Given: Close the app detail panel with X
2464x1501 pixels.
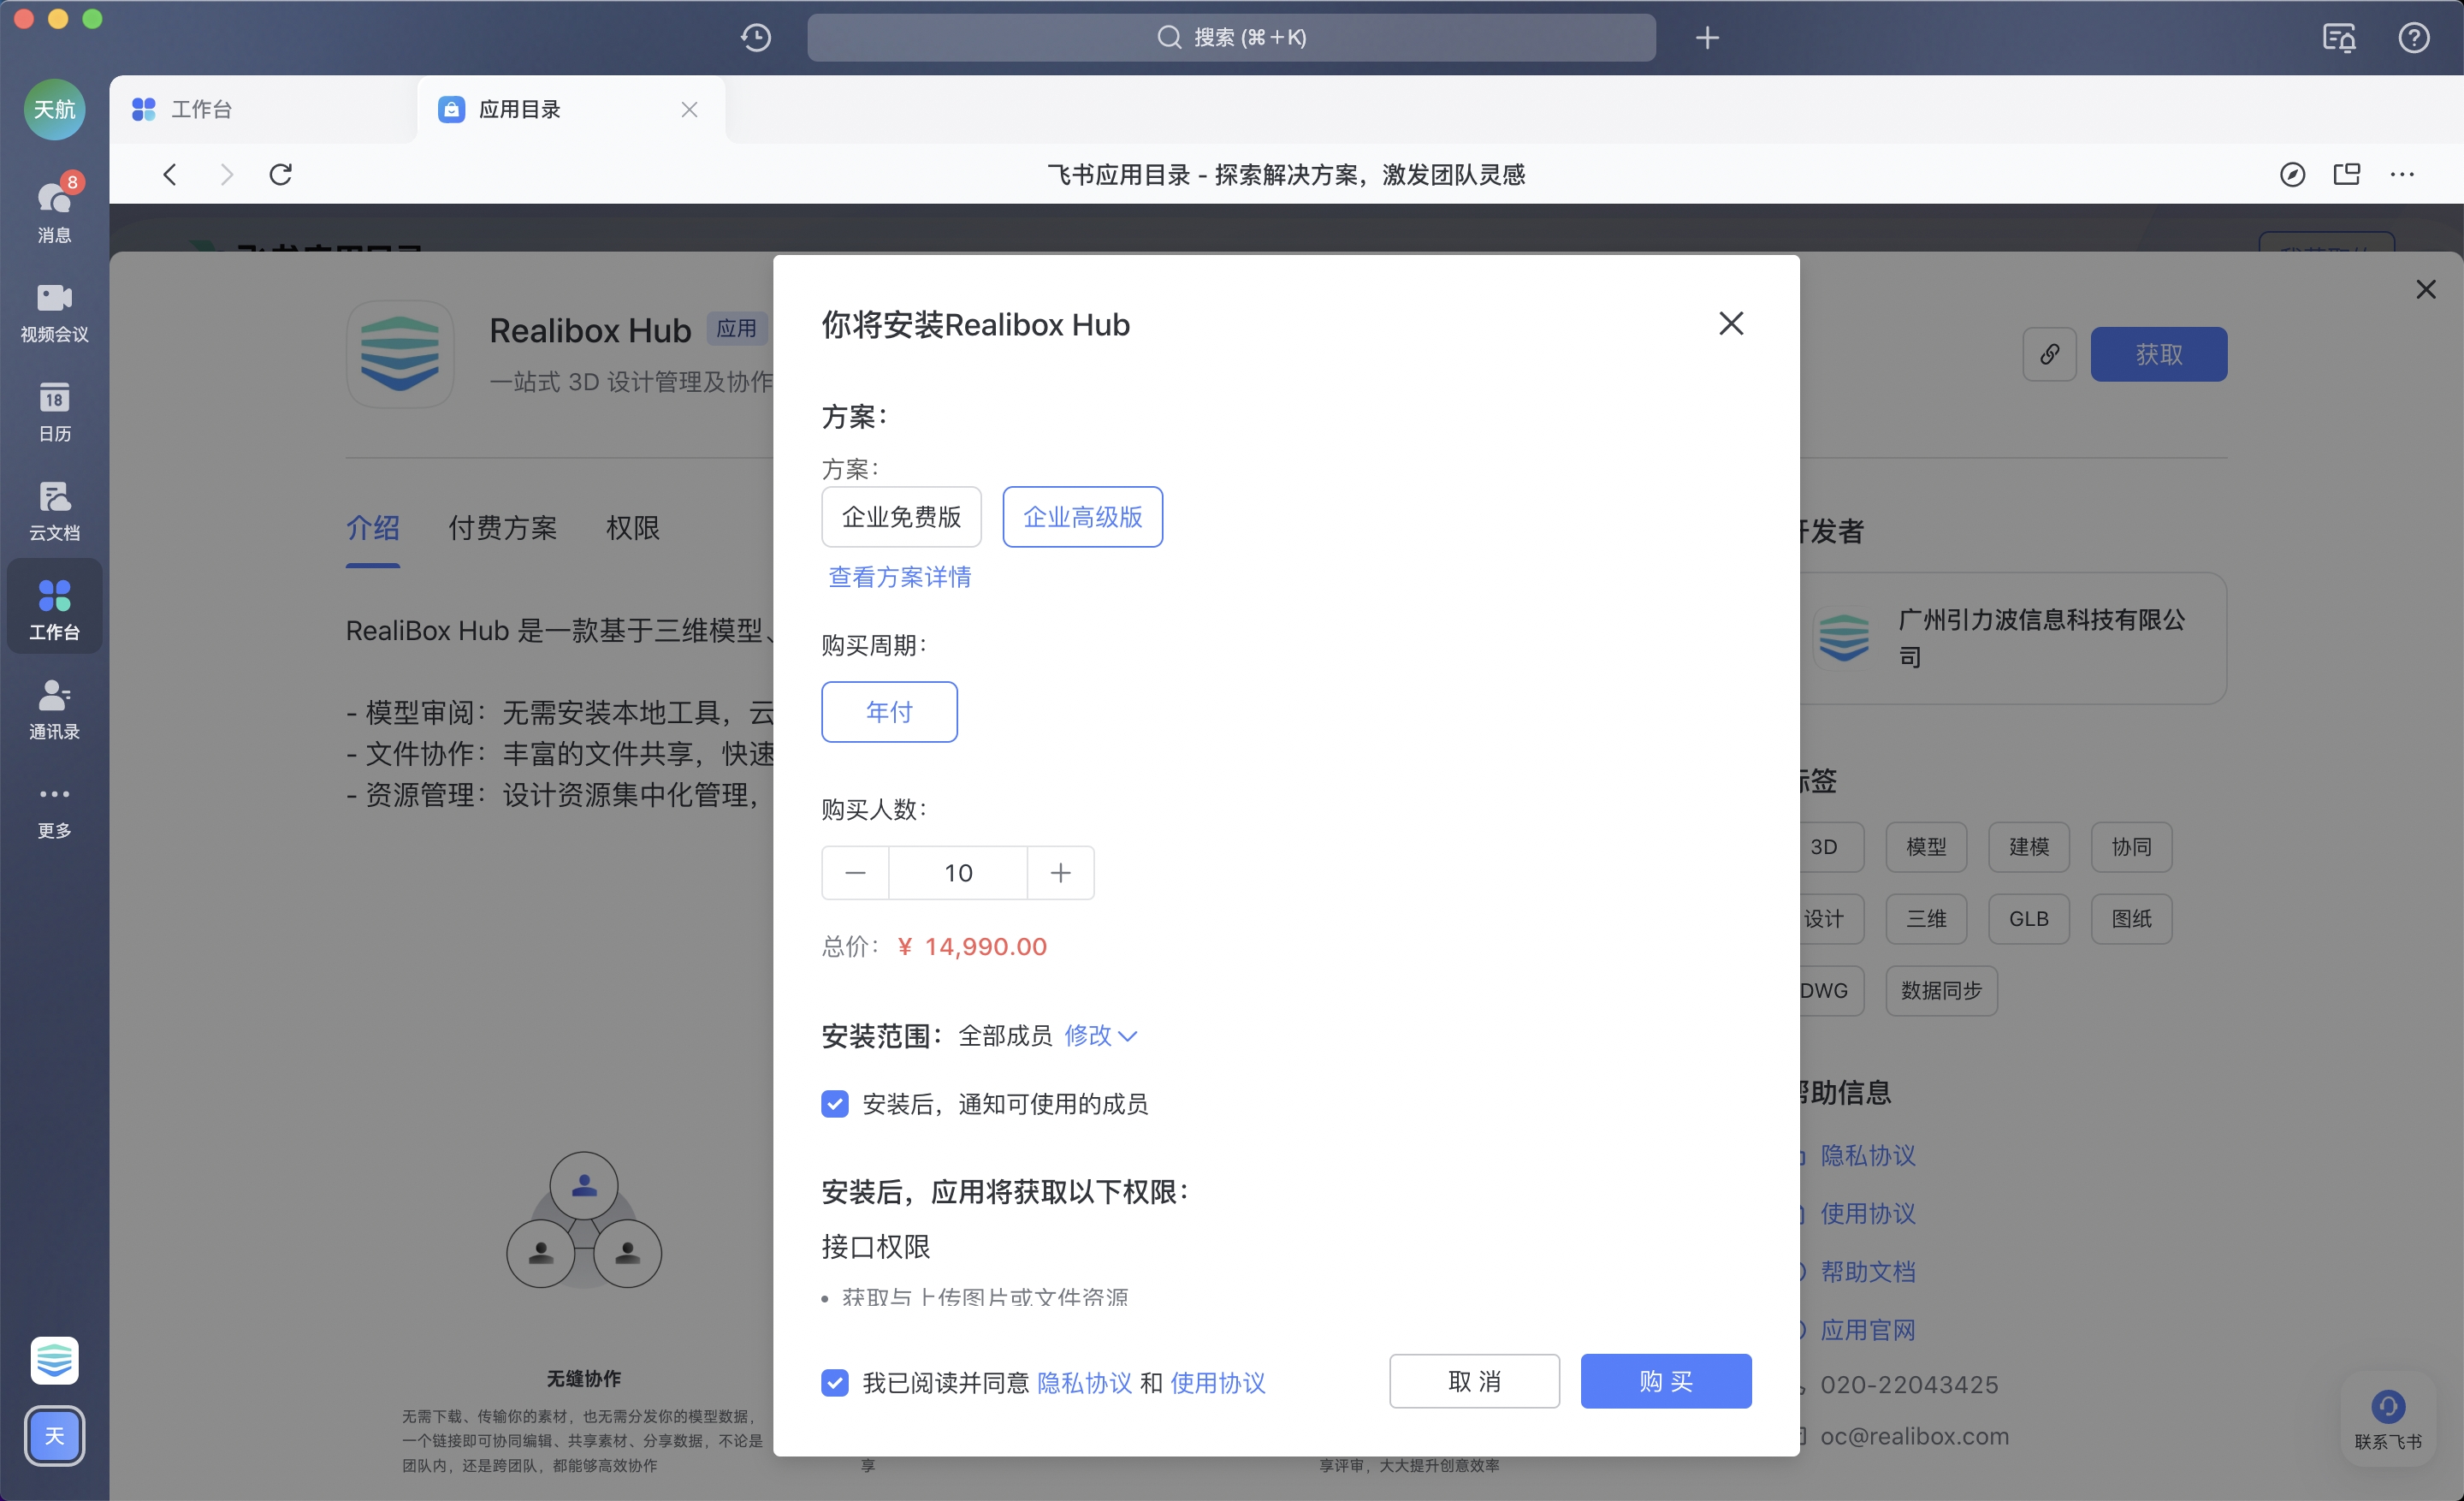Looking at the screenshot, I should [2426, 290].
